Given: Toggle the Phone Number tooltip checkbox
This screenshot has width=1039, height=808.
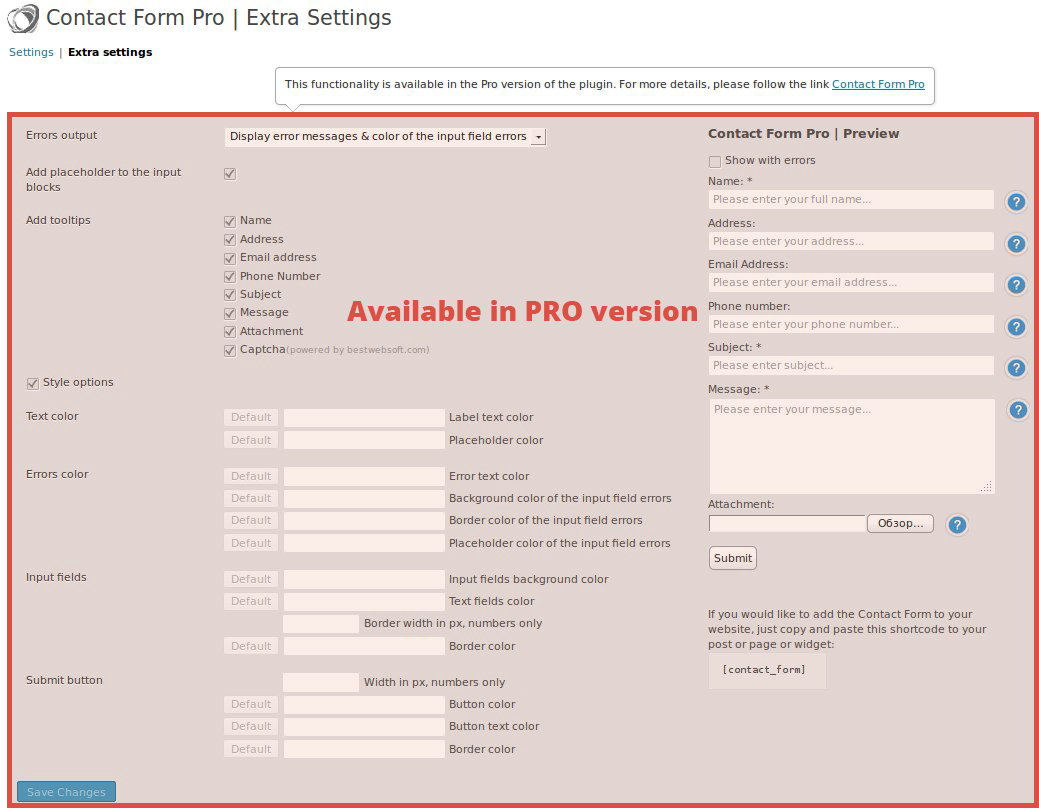Looking at the screenshot, I should tap(230, 277).
